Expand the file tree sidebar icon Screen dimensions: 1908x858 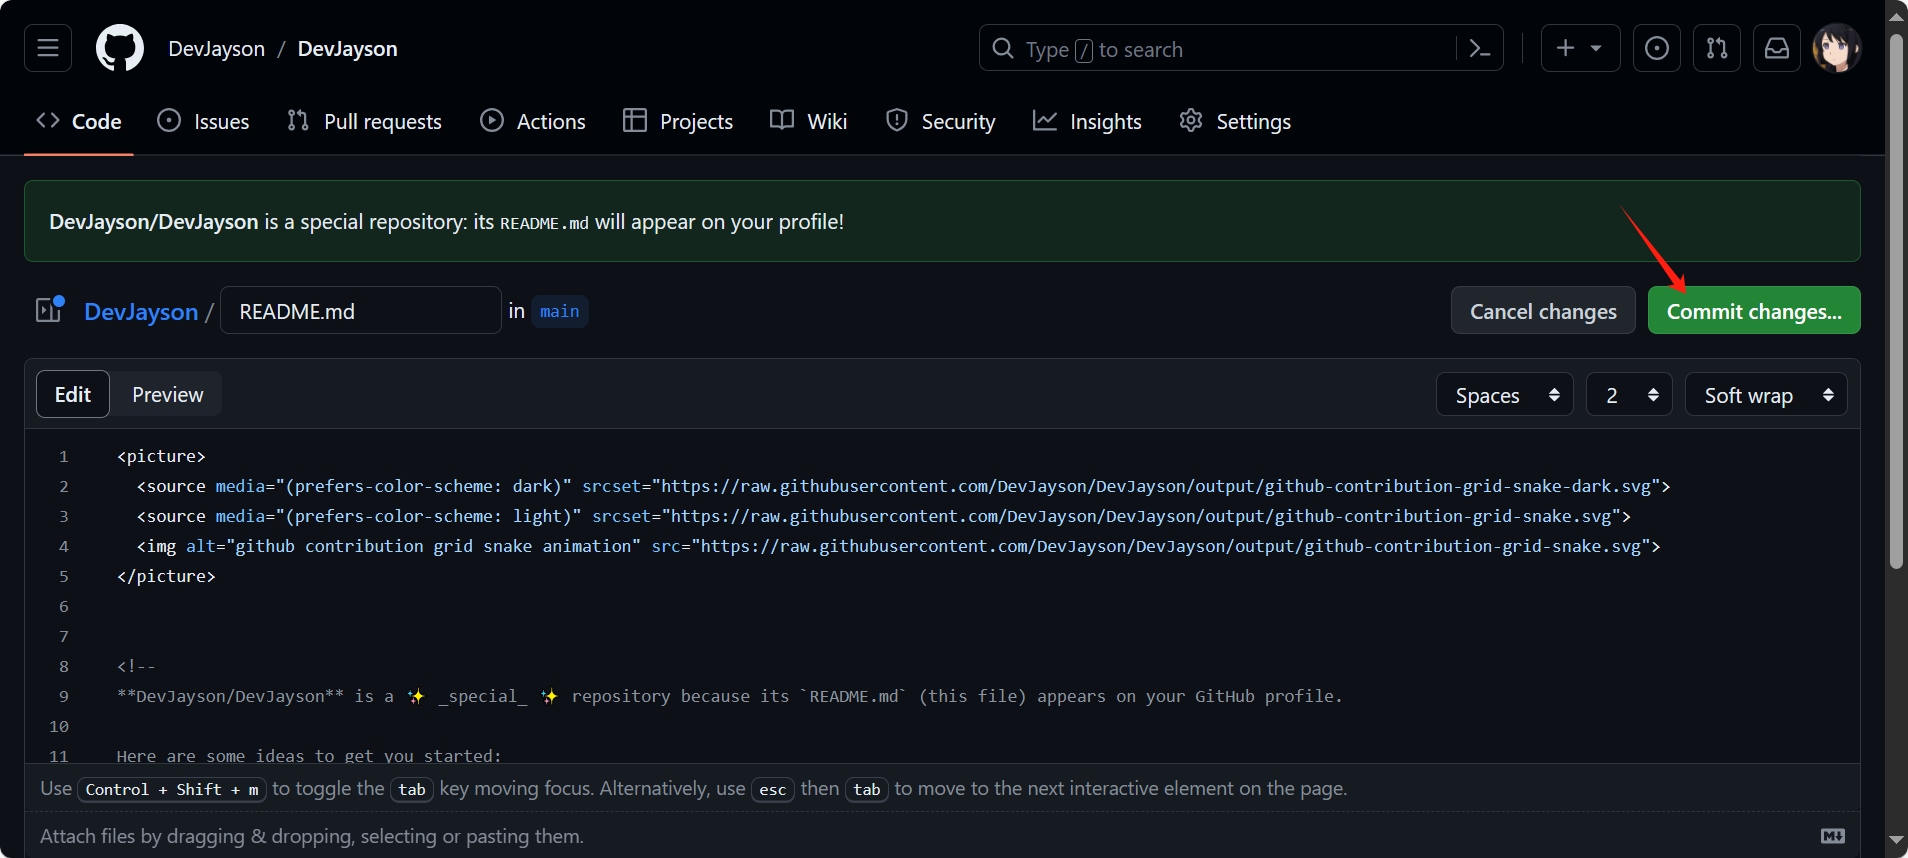[50, 310]
